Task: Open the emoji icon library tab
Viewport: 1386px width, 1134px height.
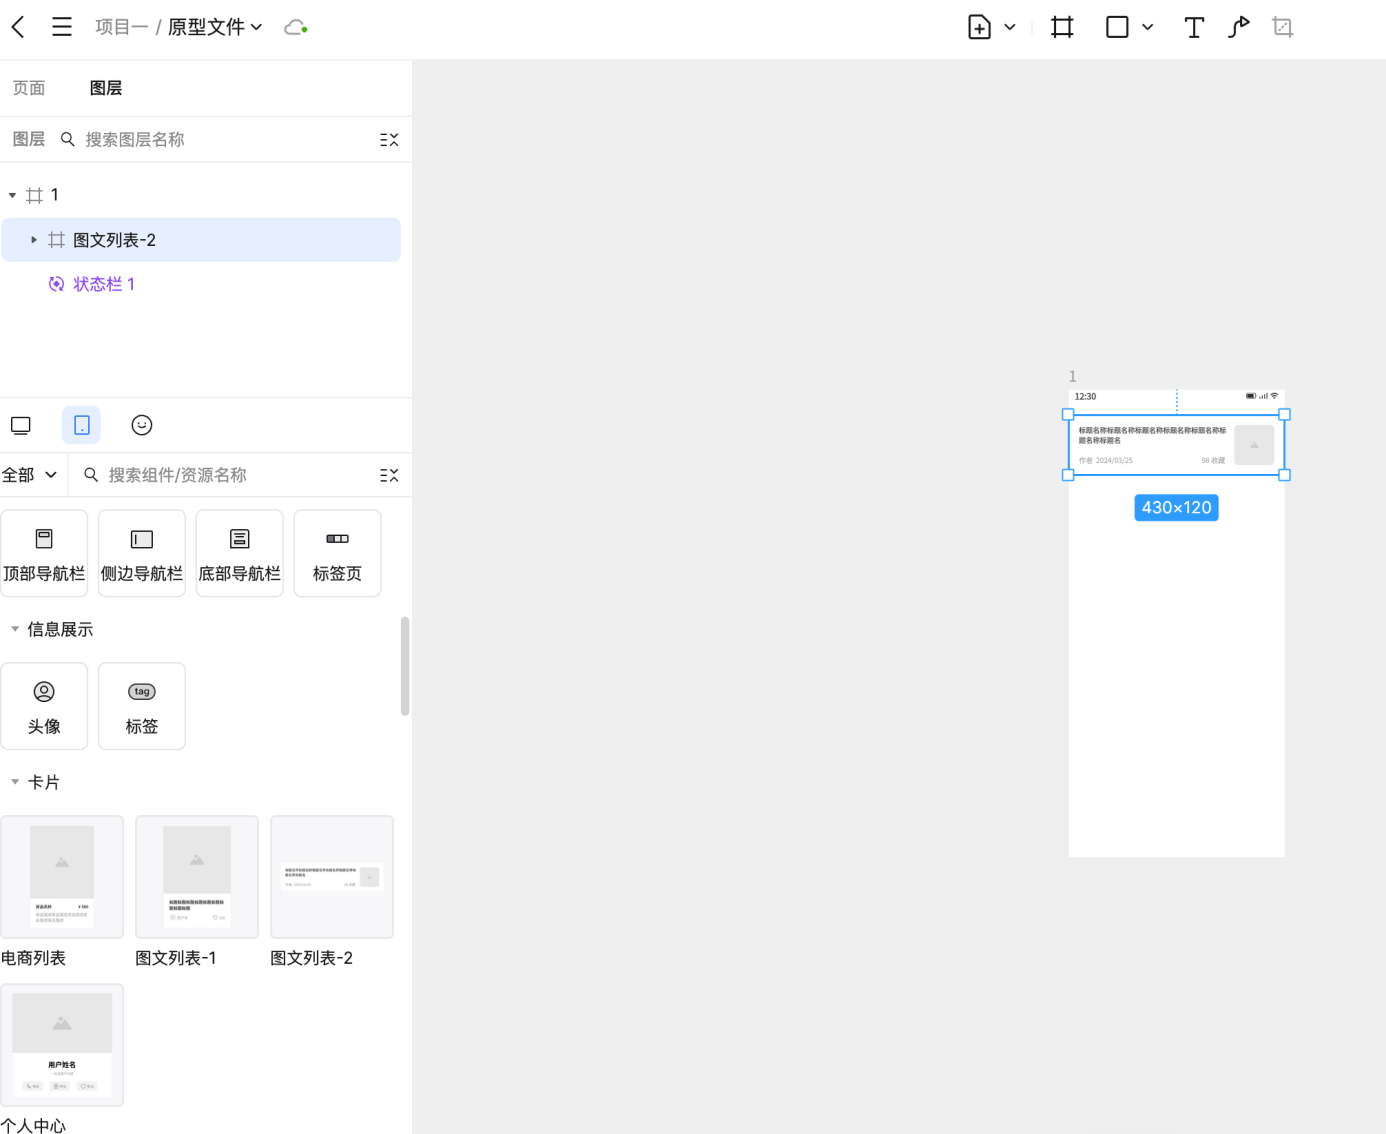Action: point(142,425)
